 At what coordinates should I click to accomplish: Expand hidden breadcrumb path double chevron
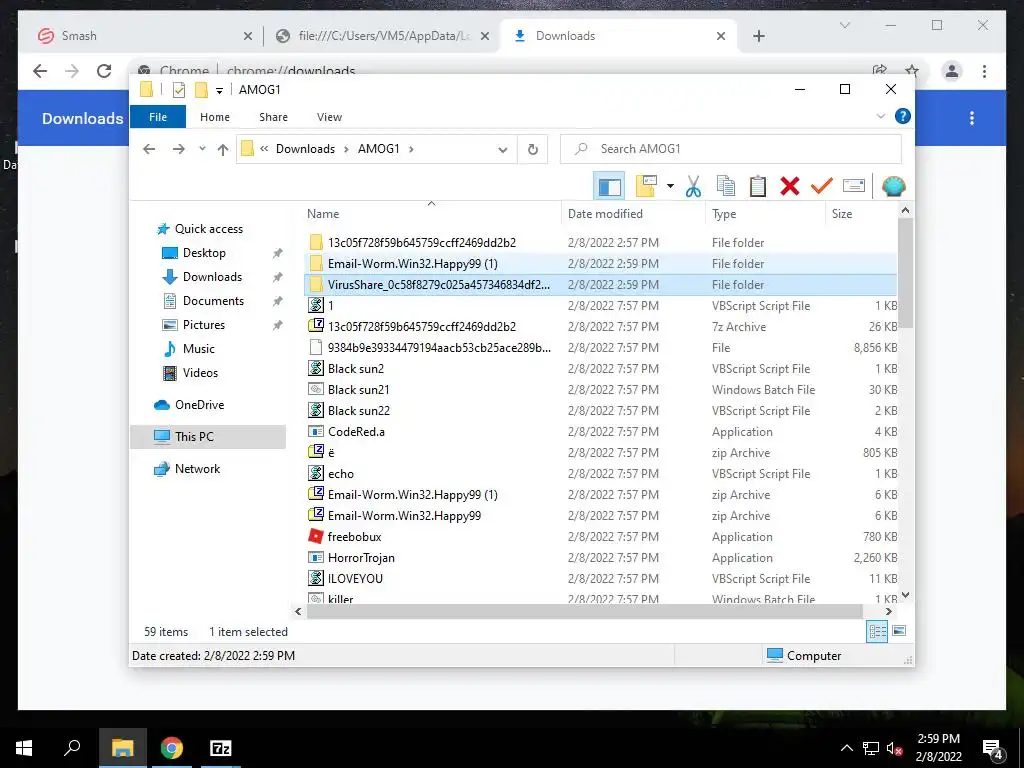264,149
